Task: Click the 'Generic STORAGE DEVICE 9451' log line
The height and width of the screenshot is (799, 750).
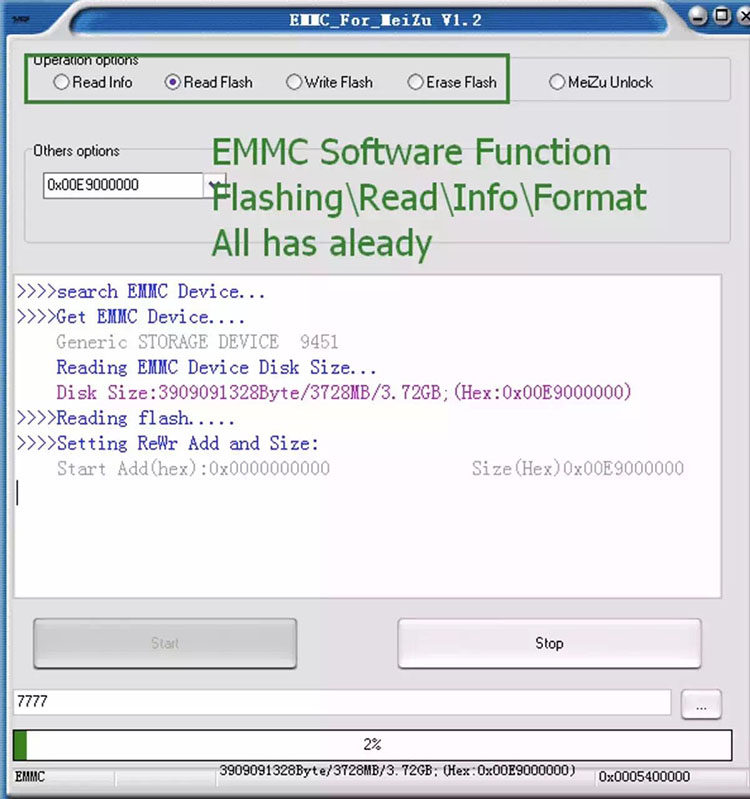Action: tap(197, 342)
